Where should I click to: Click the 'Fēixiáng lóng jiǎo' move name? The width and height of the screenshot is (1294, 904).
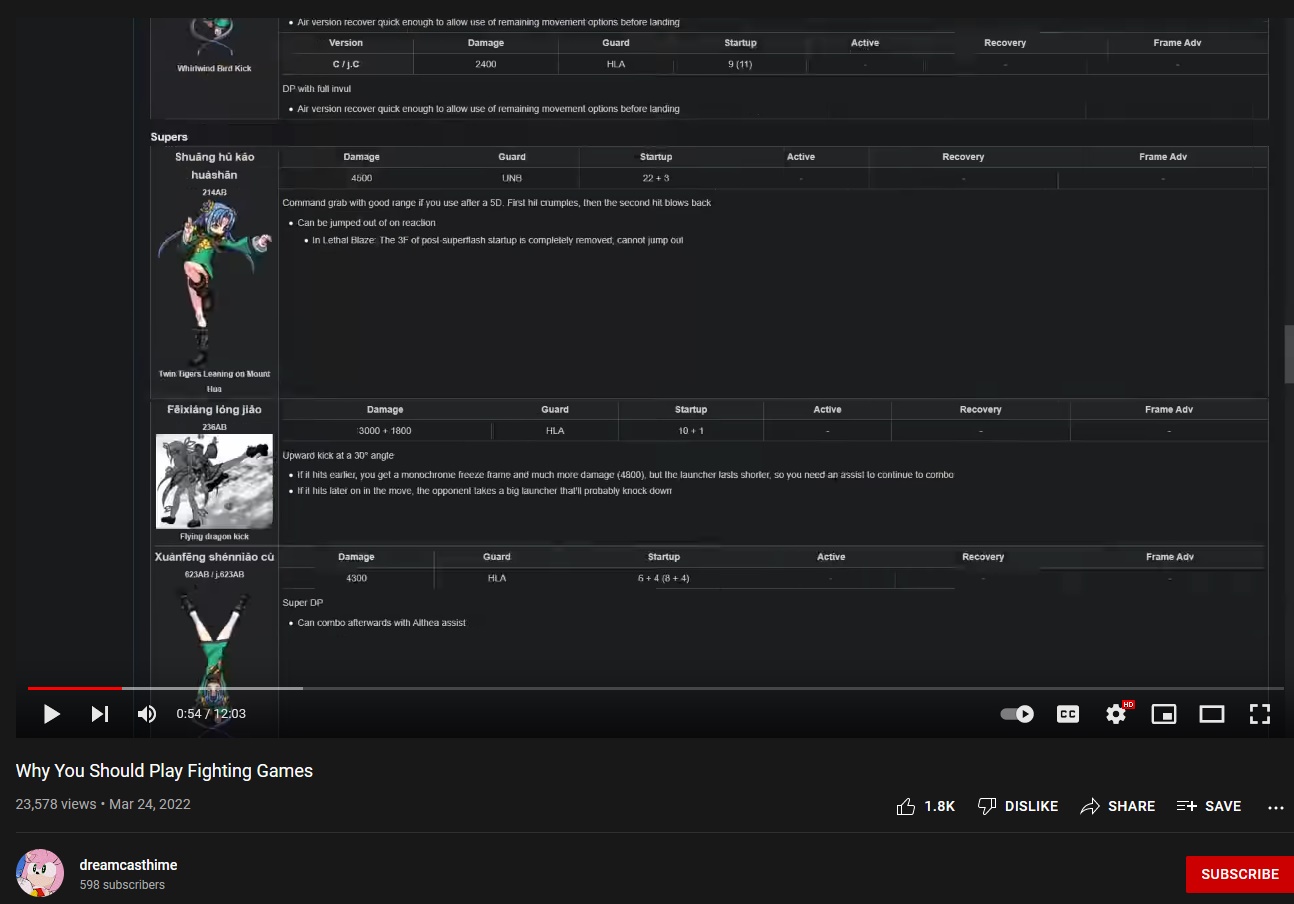tap(214, 409)
